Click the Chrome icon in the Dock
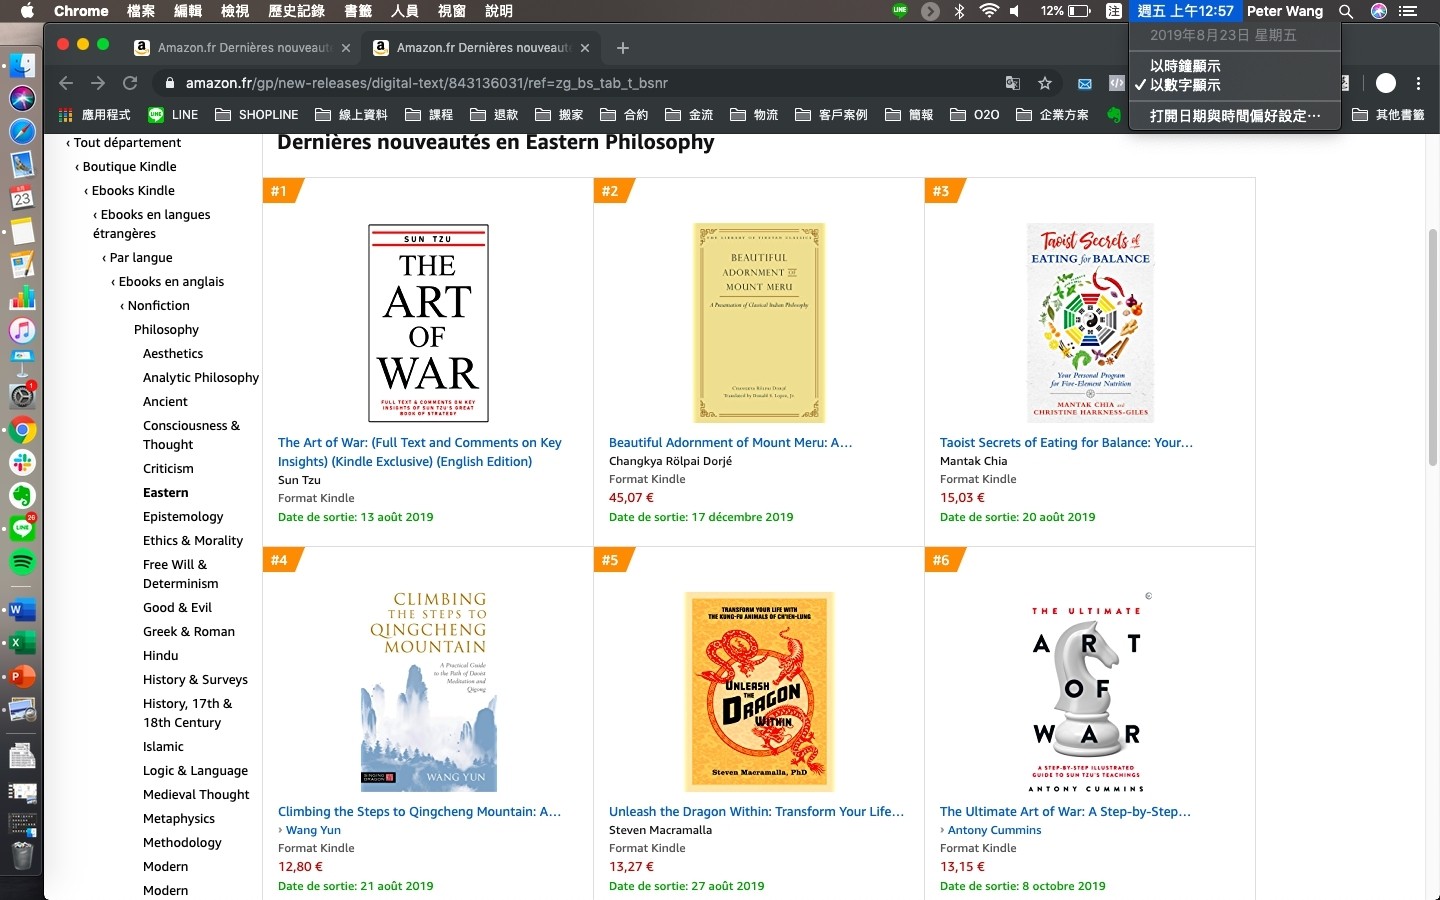Screen dimensions: 1440x900 coord(22,430)
